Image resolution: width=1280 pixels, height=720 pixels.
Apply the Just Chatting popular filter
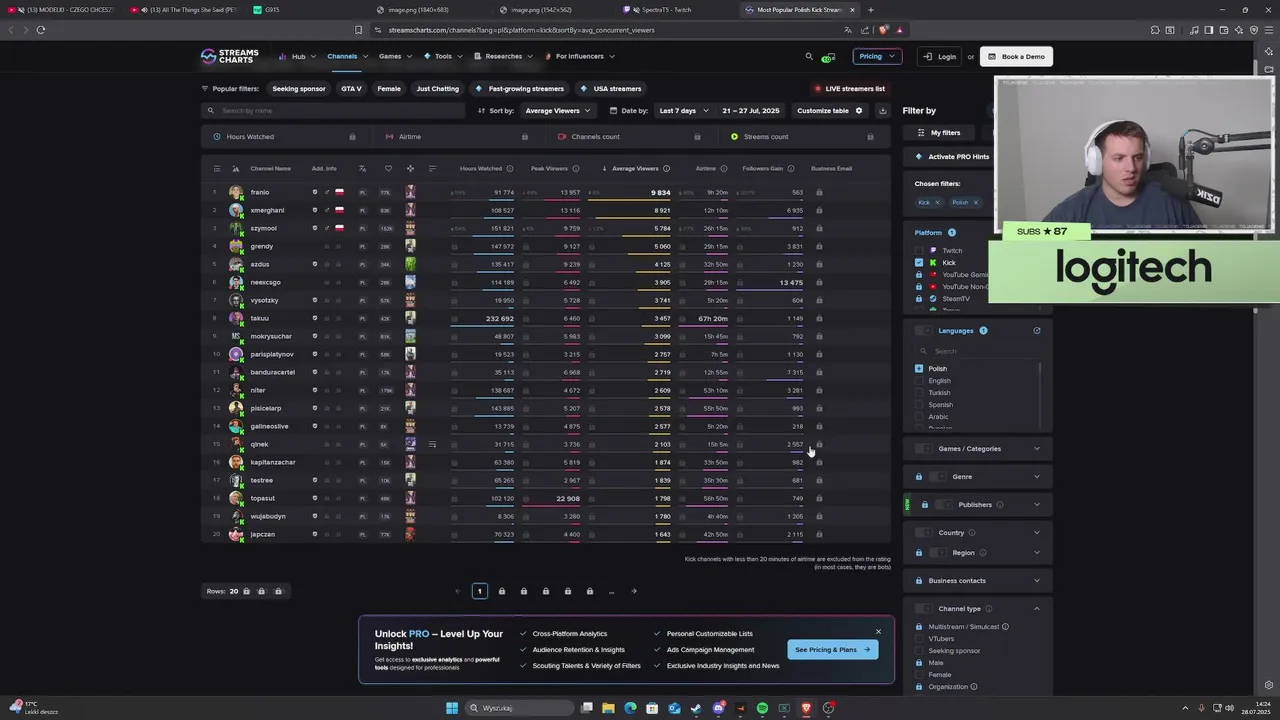pos(438,88)
